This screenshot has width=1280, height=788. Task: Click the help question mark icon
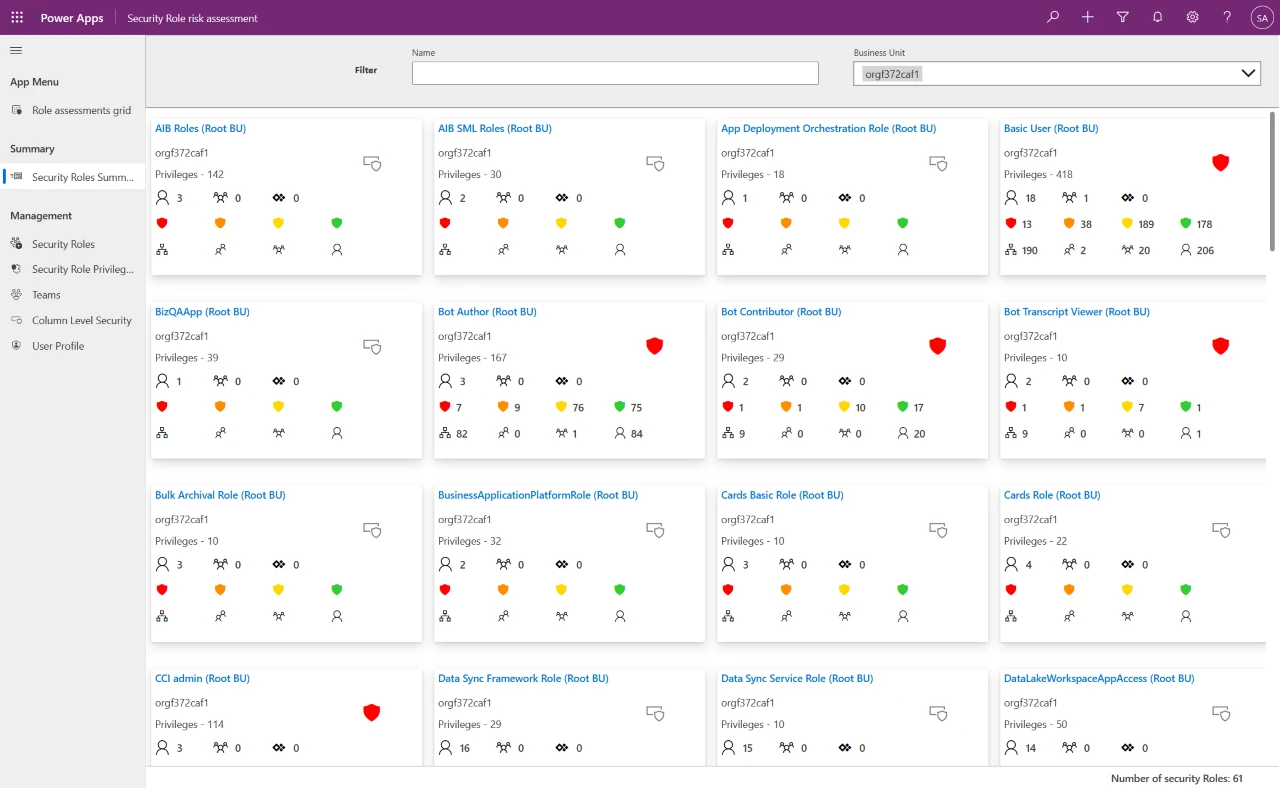tap(1227, 18)
